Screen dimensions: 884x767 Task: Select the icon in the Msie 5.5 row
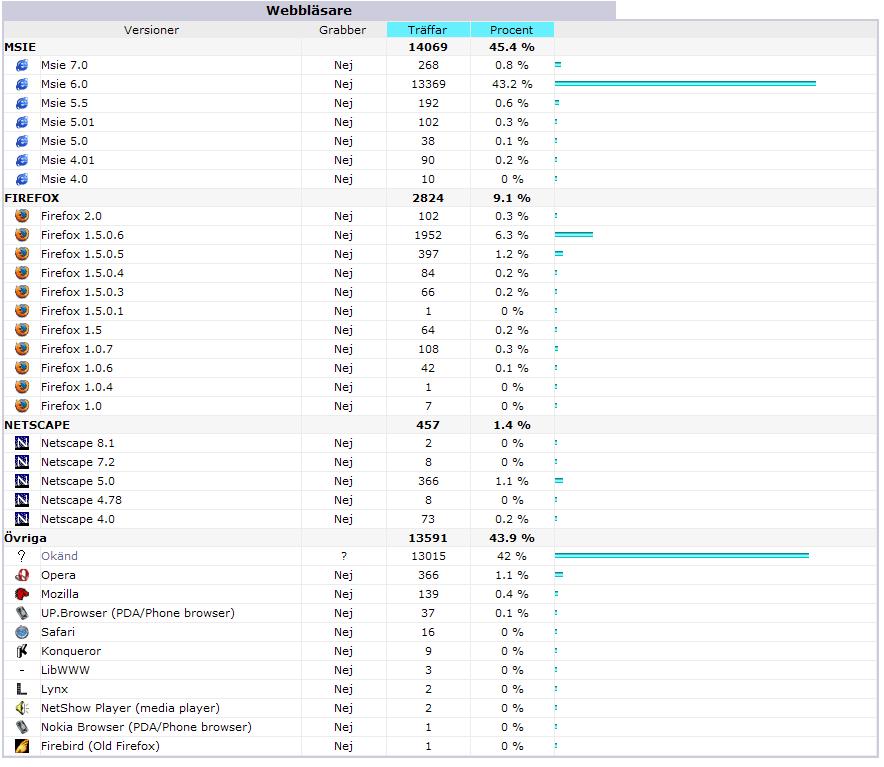(x=22, y=103)
